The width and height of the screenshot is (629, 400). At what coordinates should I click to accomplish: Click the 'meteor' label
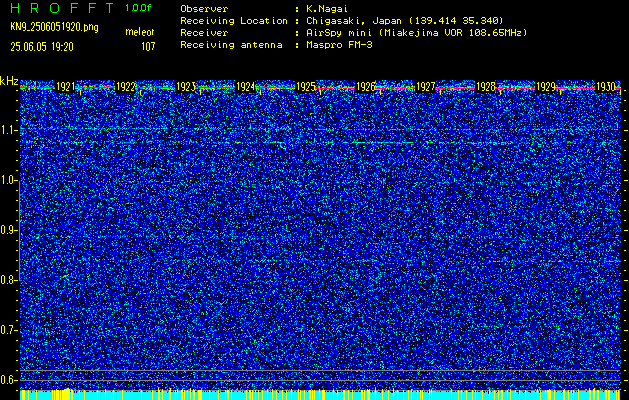(140, 32)
